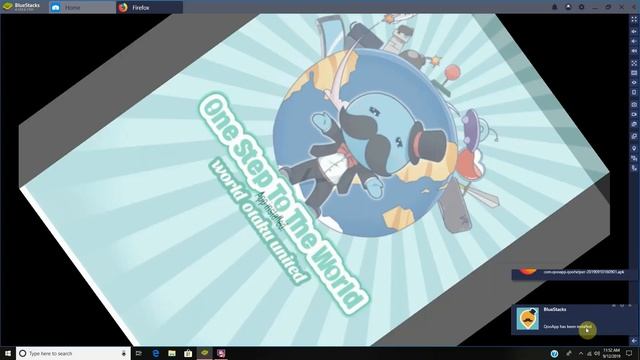The height and width of the screenshot is (360, 640).
Task: Click the volume icon in system tray
Action: 597,353
